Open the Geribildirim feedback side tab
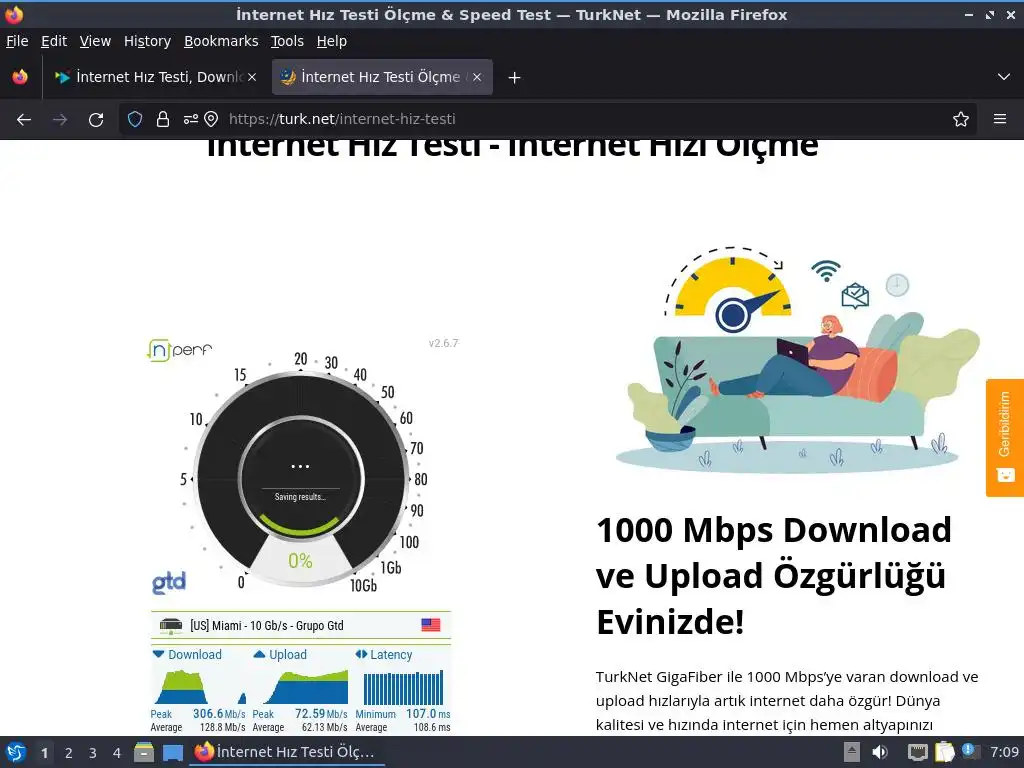 [x=1004, y=438]
